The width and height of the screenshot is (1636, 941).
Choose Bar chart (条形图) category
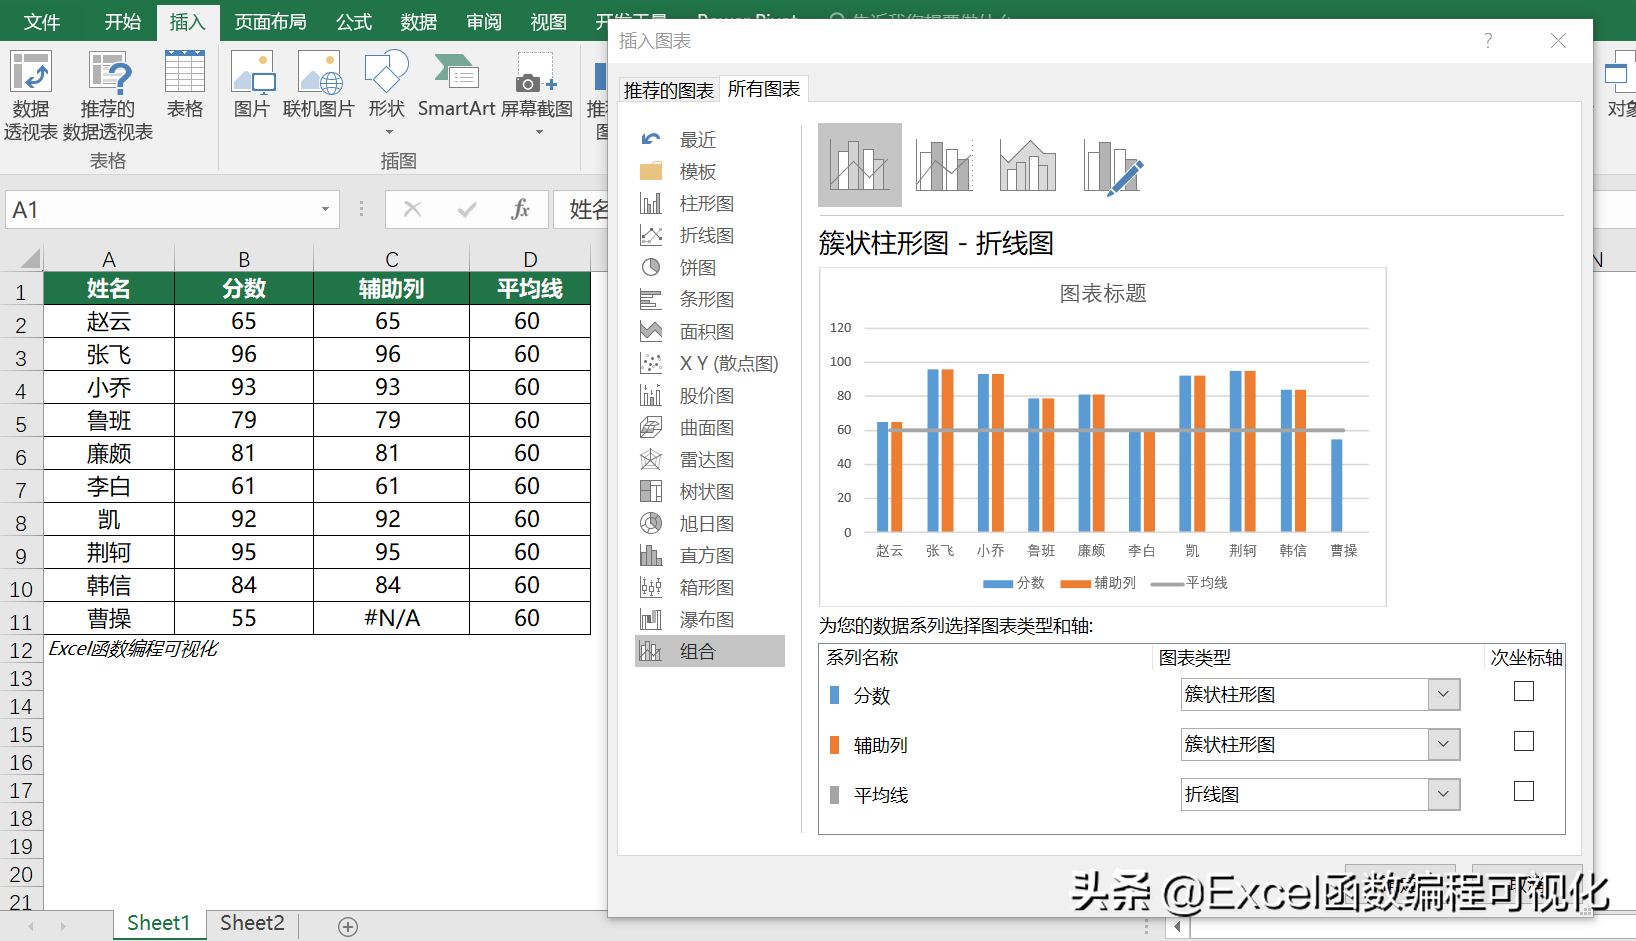[710, 300]
